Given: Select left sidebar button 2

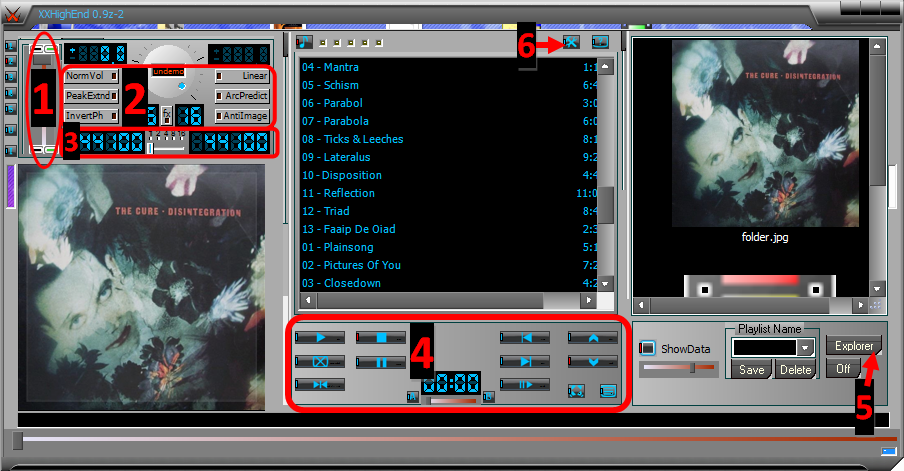Looking at the screenshot, I should coord(10,61).
